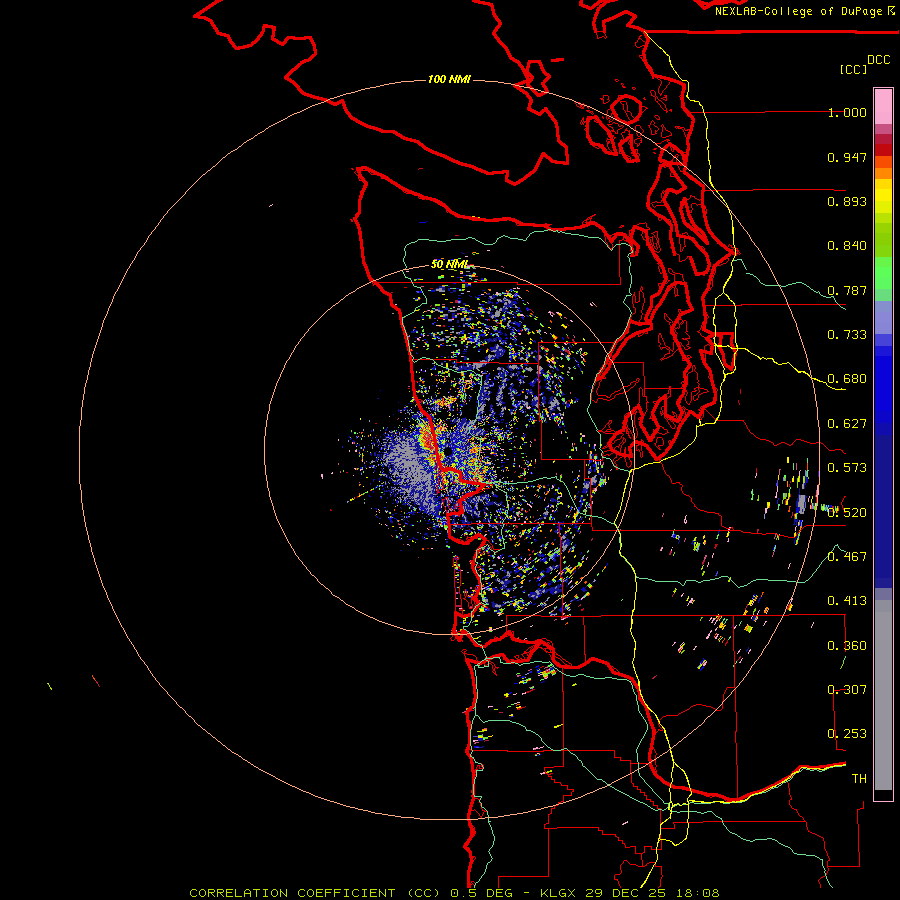Click the 0.733 scale value
This screenshot has width=900, height=900.
point(847,335)
